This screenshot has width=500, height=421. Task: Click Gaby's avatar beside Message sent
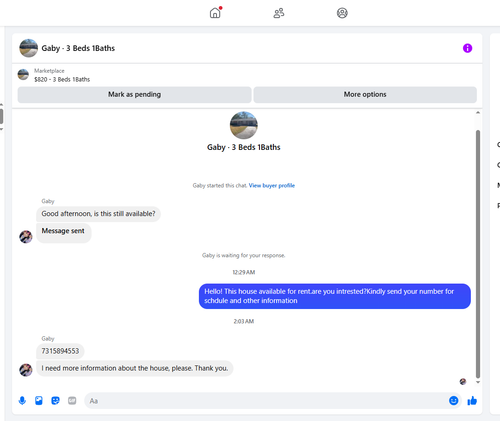click(x=26, y=237)
